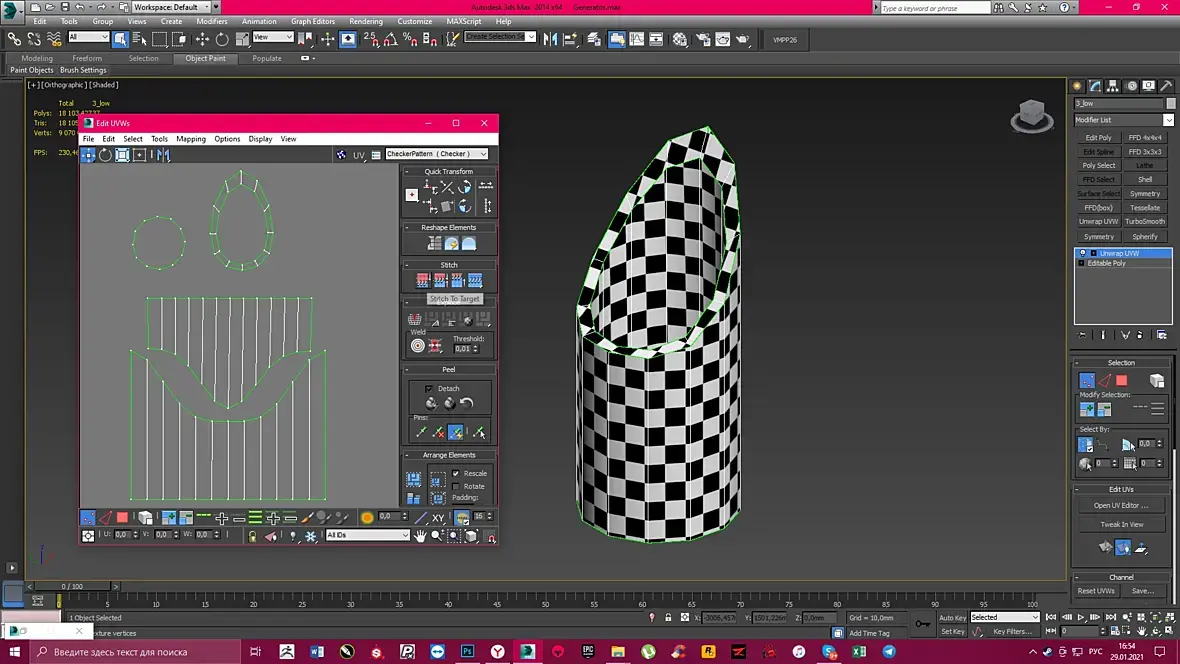Viewport: 1180px width, 664px height.
Task: Click the Render Production teapot icon
Action: point(741,40)
